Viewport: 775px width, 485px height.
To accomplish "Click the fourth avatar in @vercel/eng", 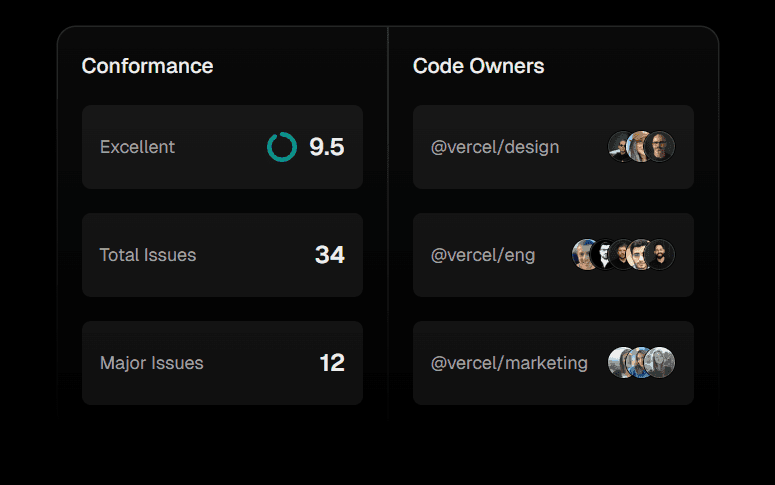I will [x=639, y=255].
